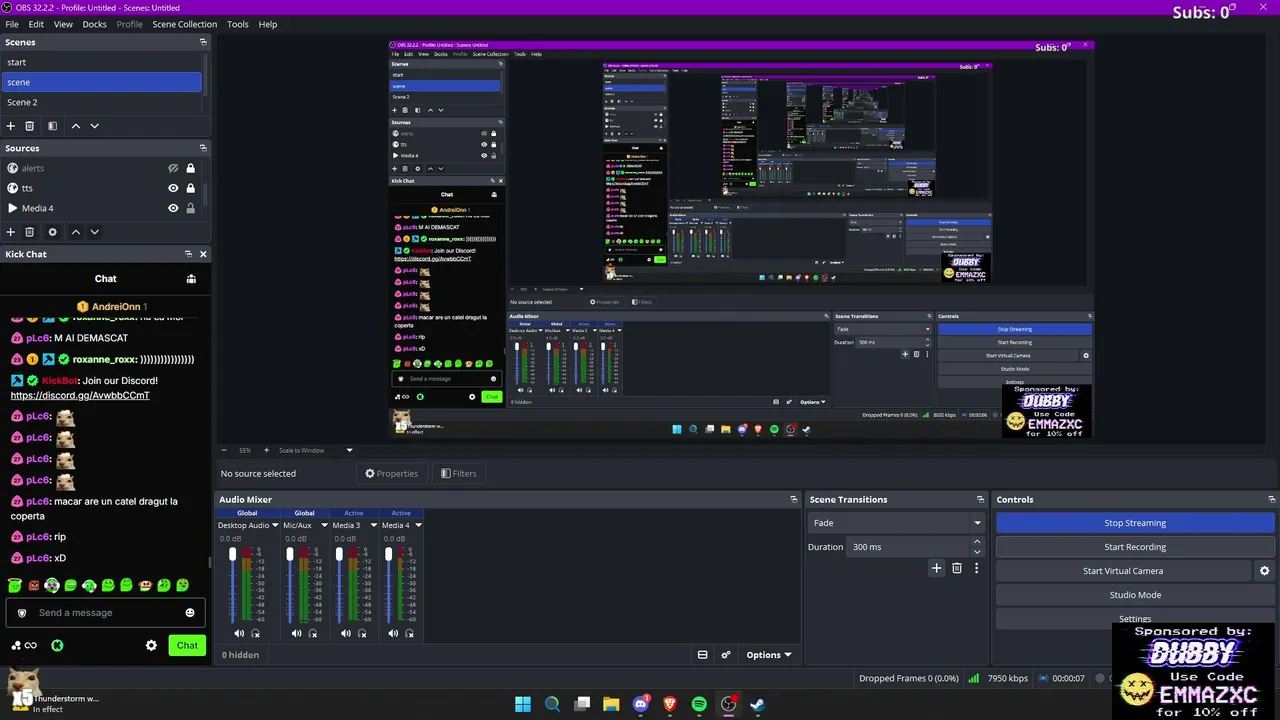1280x720 pixels.
Task: Open the Docks menu
Action: click(94, 24)
